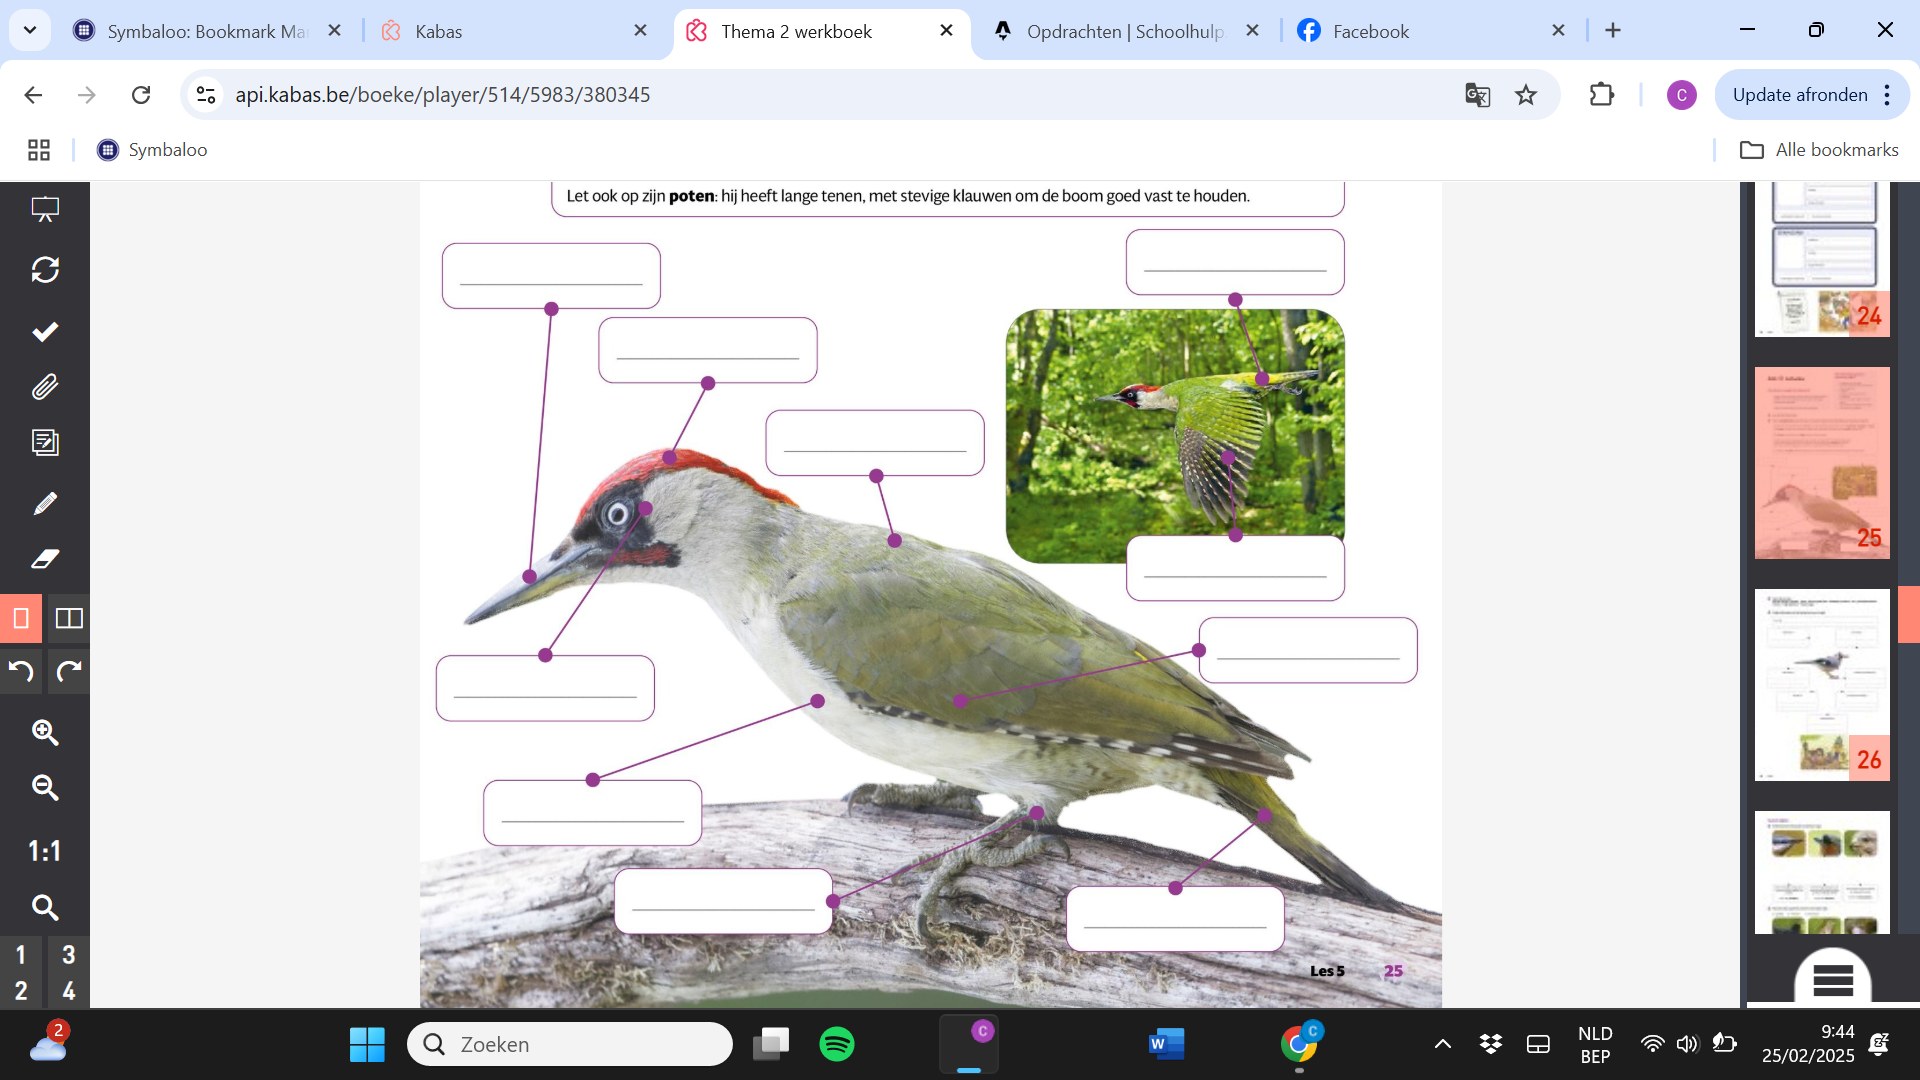This screenshot has height=1080, width=1920.
Task: Open the Chrome extensions puzzle menu
Action: [x=1602, y=94]
